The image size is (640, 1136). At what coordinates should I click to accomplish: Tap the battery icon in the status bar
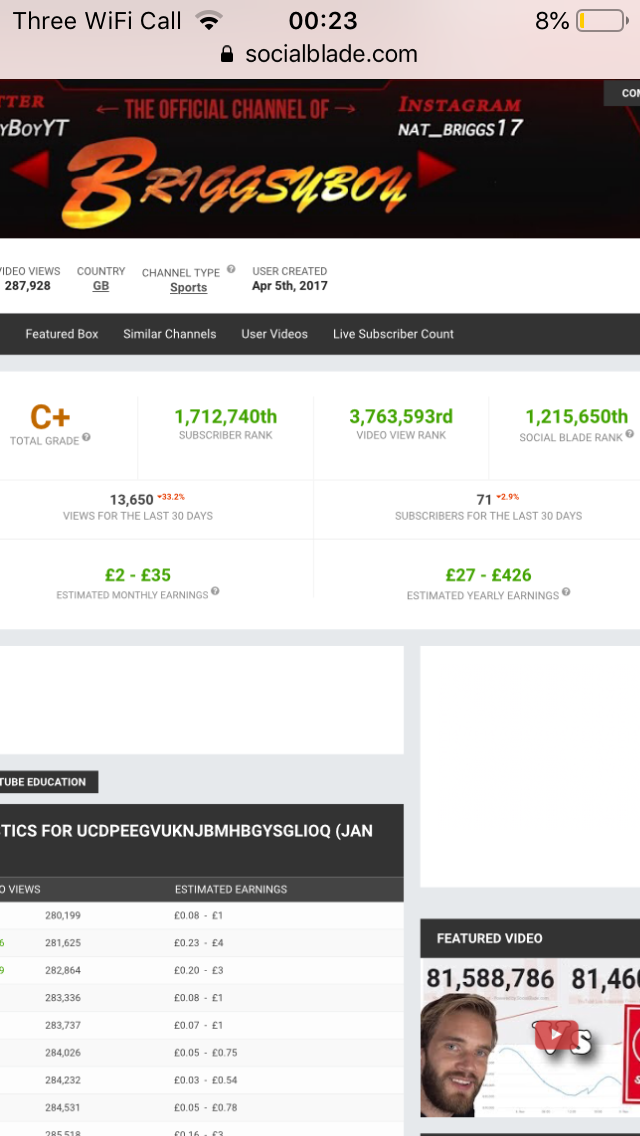coord(602,21)
